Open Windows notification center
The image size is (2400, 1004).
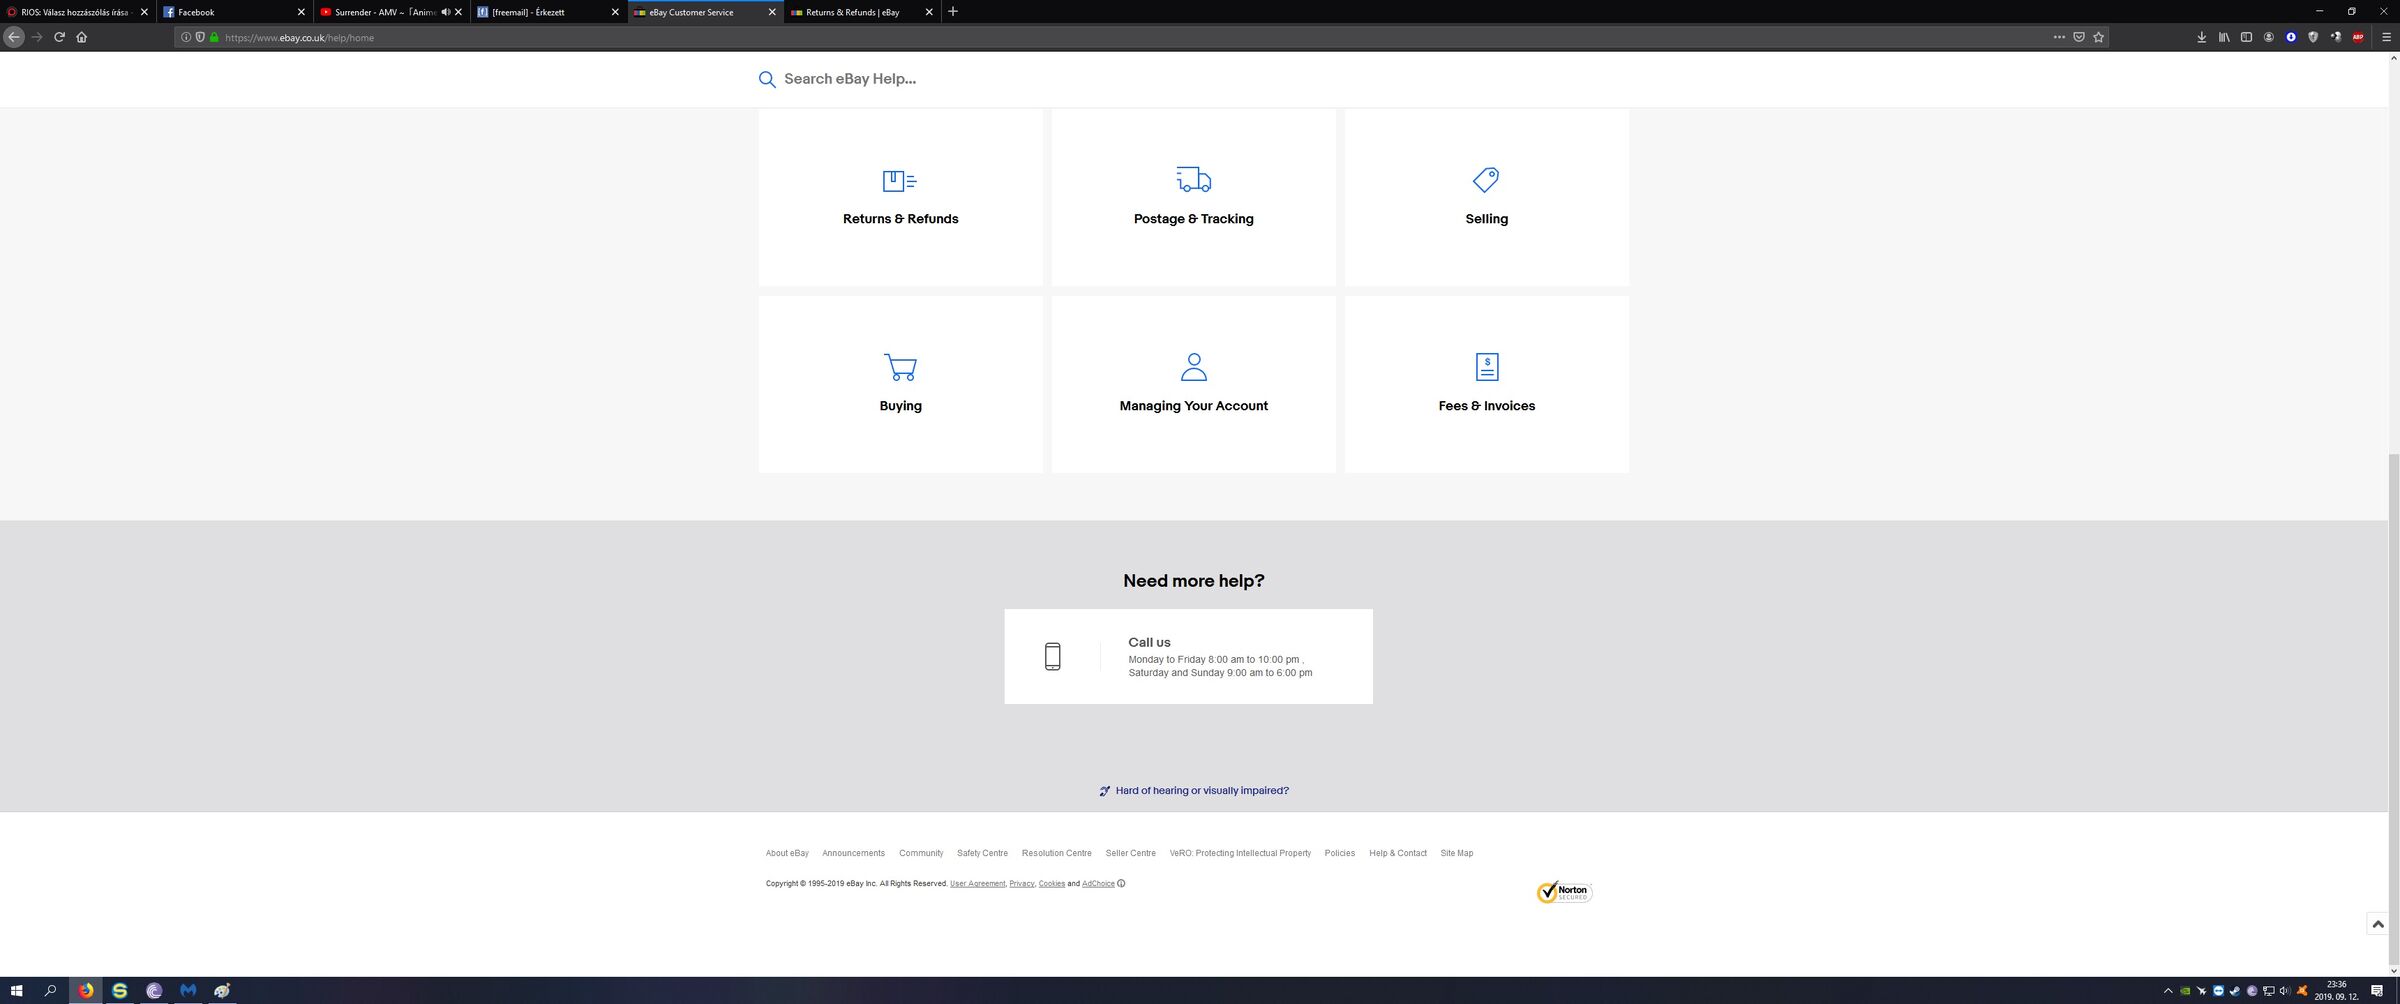[2377, 991]
